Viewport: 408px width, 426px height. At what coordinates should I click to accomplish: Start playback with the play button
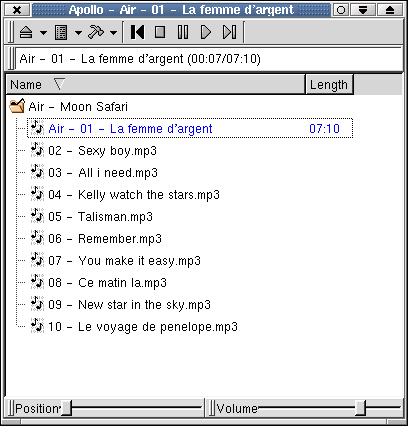[x=206, y=32]
